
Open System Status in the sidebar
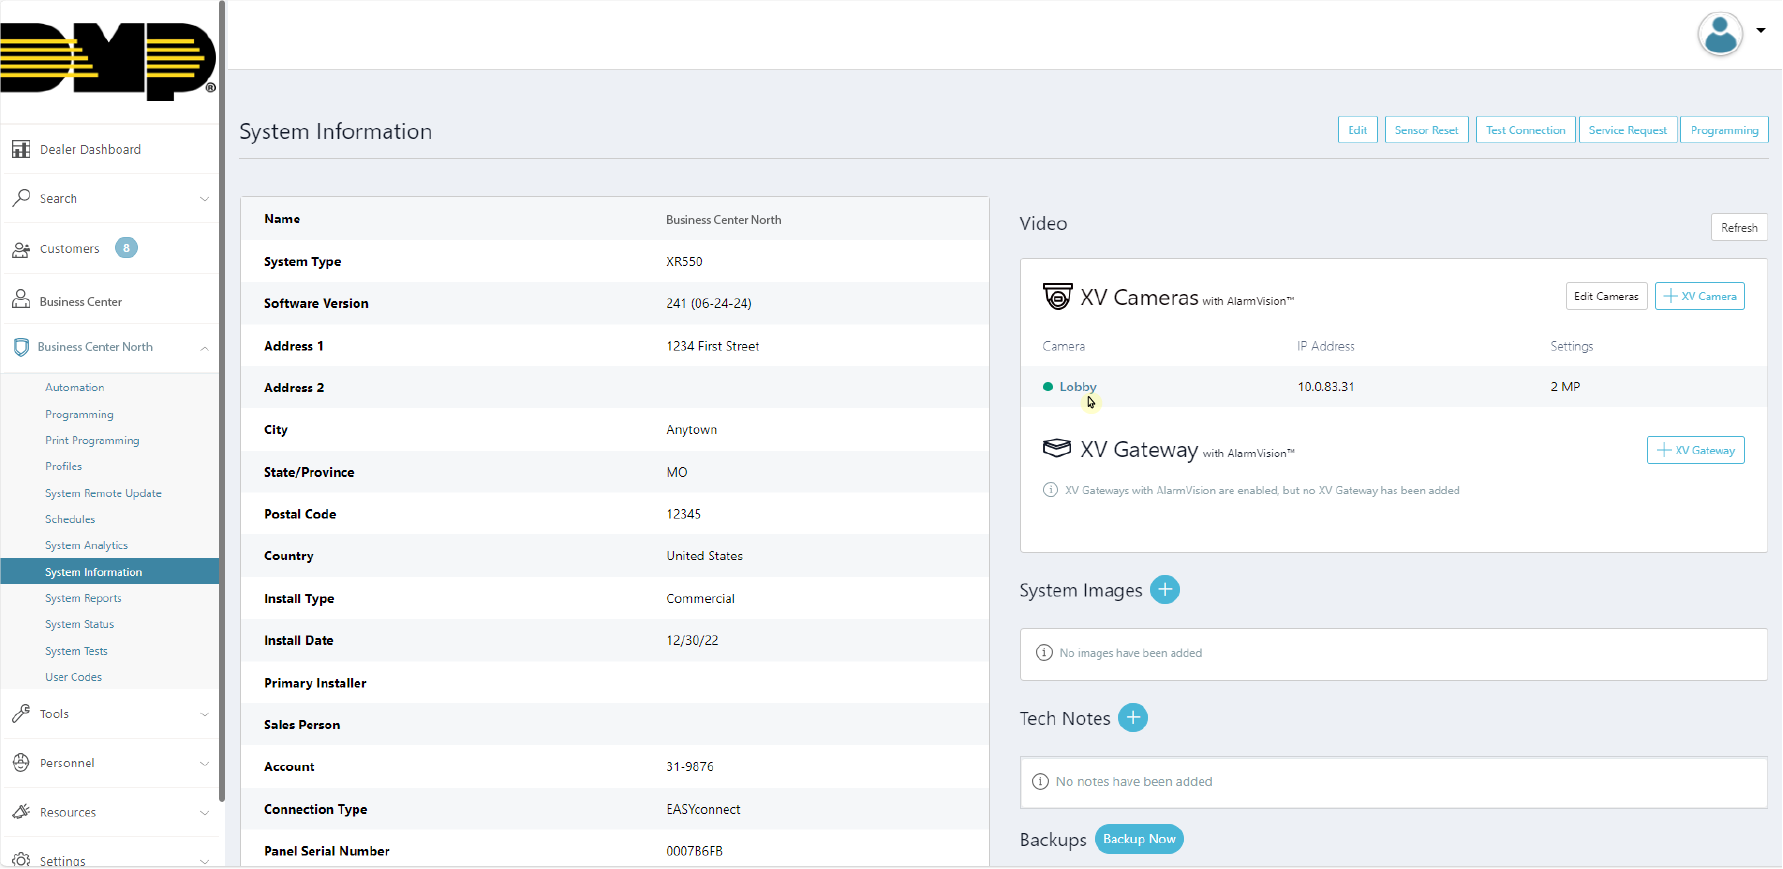(x=79, y=624)
